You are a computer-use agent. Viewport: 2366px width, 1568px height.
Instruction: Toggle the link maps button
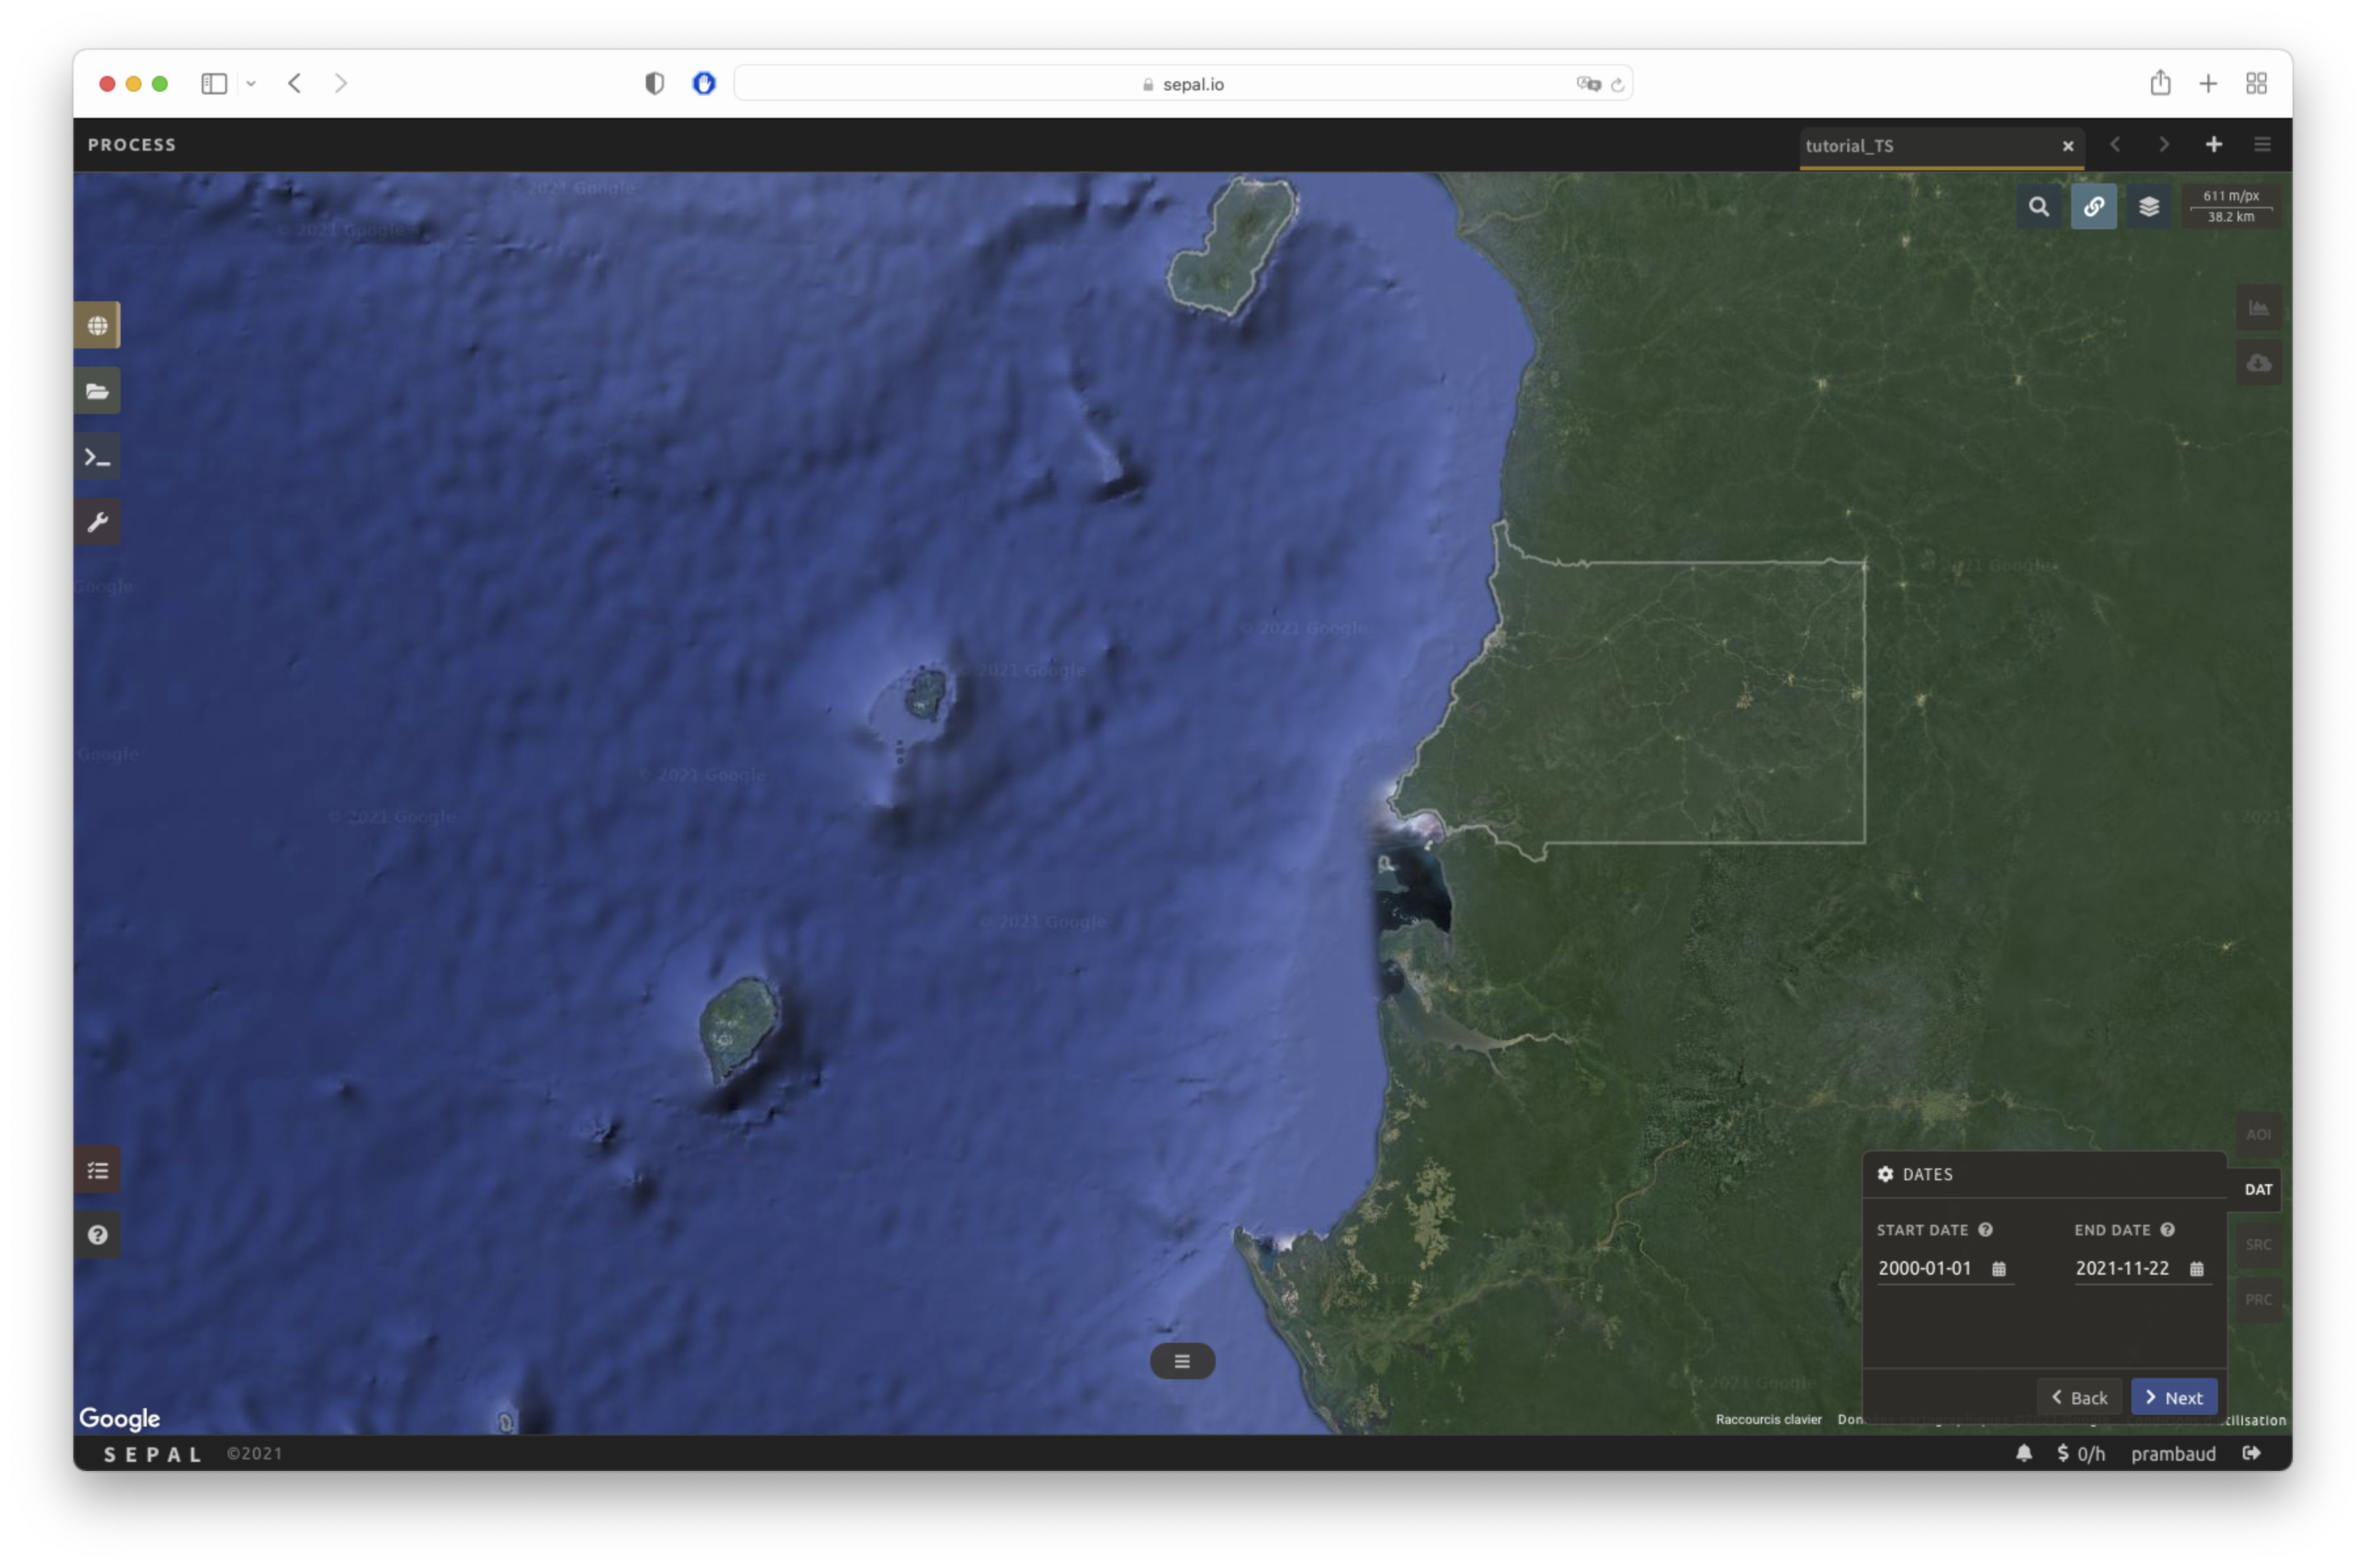2093,207
